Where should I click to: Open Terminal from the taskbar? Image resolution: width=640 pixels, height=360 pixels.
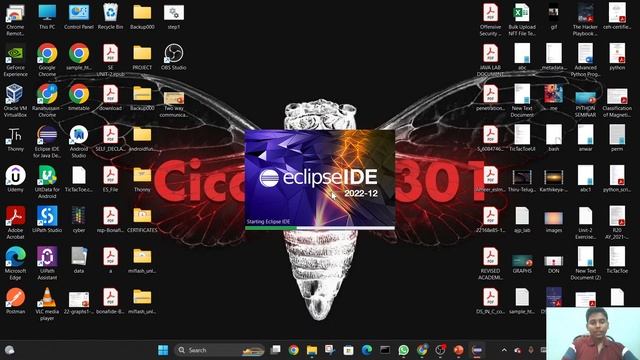tap(385, 350)
